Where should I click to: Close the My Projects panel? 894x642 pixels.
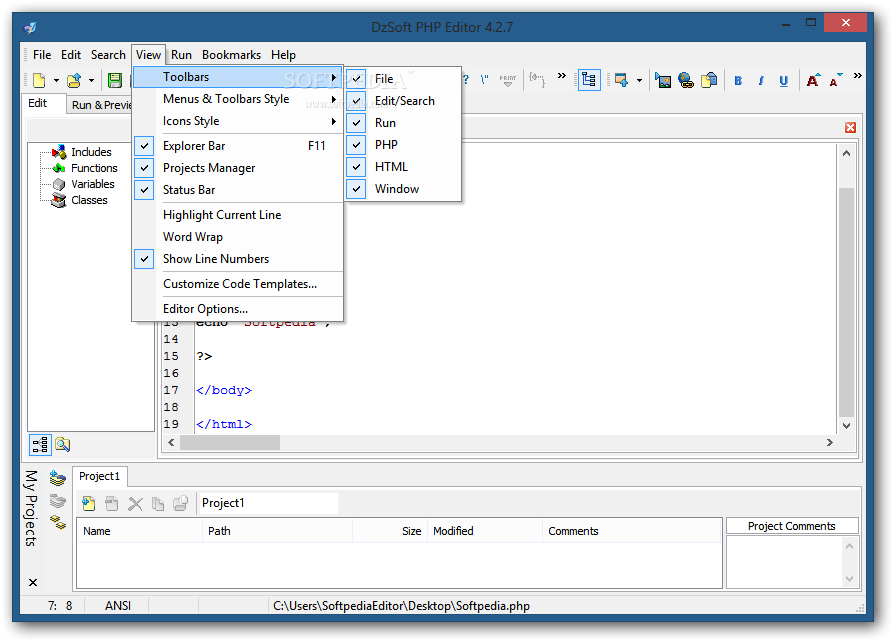point(33,582)
